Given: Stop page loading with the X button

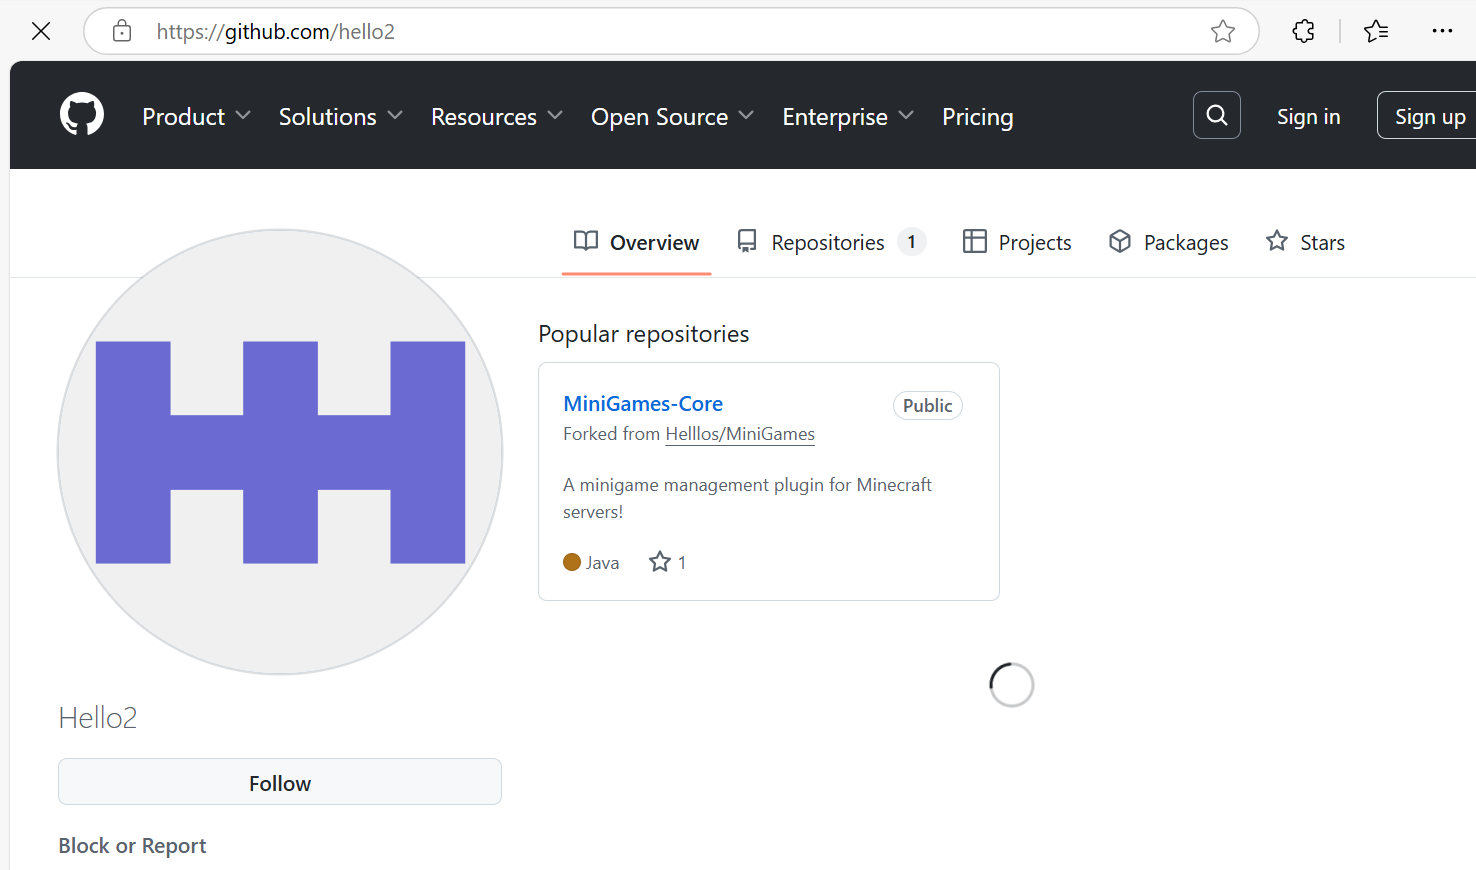Looking at the screenshot, I should (x=41, y=31).
